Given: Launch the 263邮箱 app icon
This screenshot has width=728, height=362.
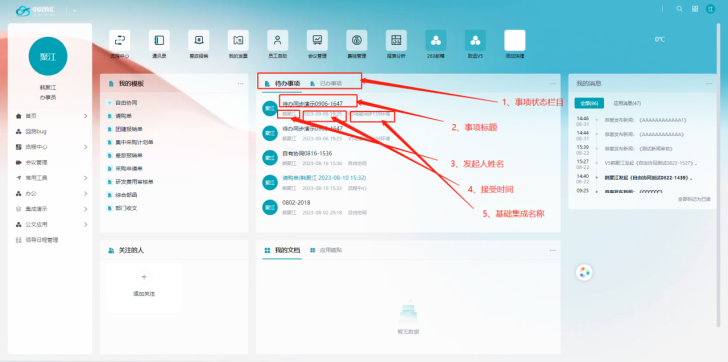Looking at the screenshot, I should click(436, 40).
